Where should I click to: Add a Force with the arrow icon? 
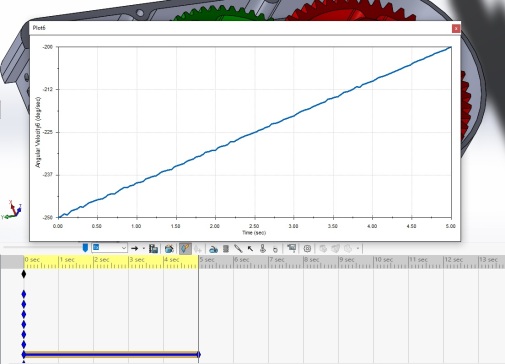(250, 249)
